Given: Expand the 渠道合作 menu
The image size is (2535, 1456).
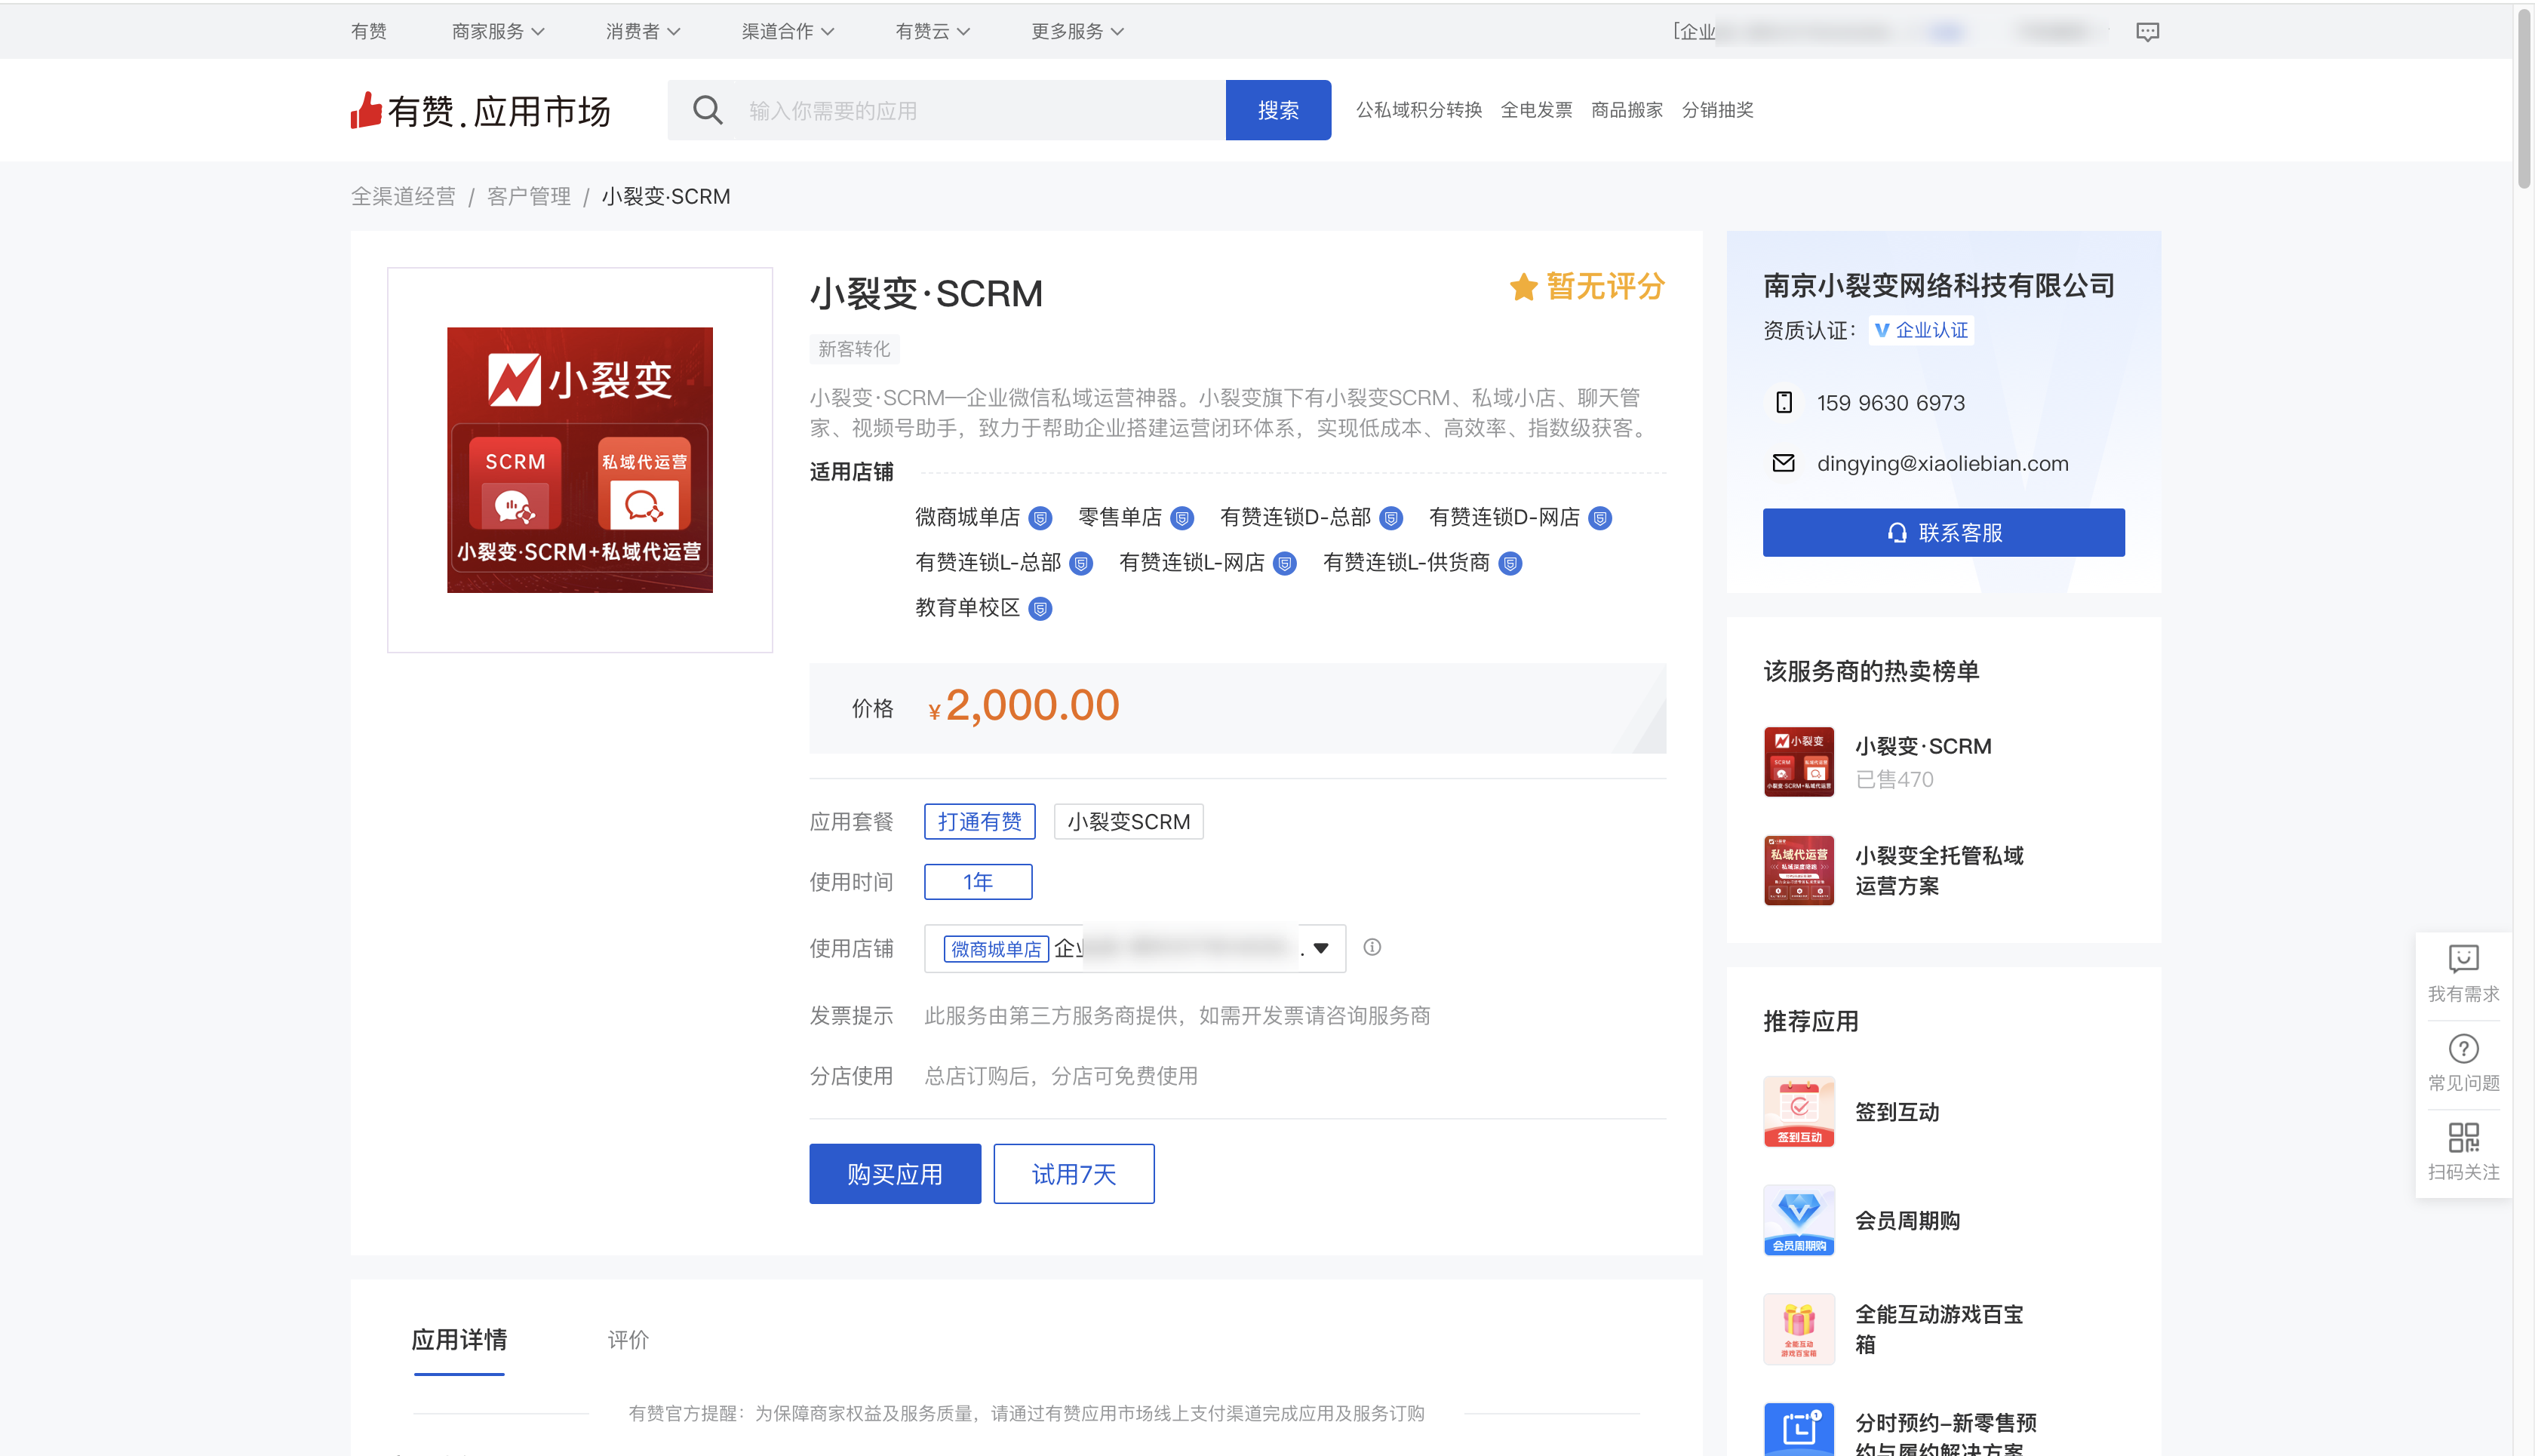Looking at the screenshot, I should [x=787, y=32].
